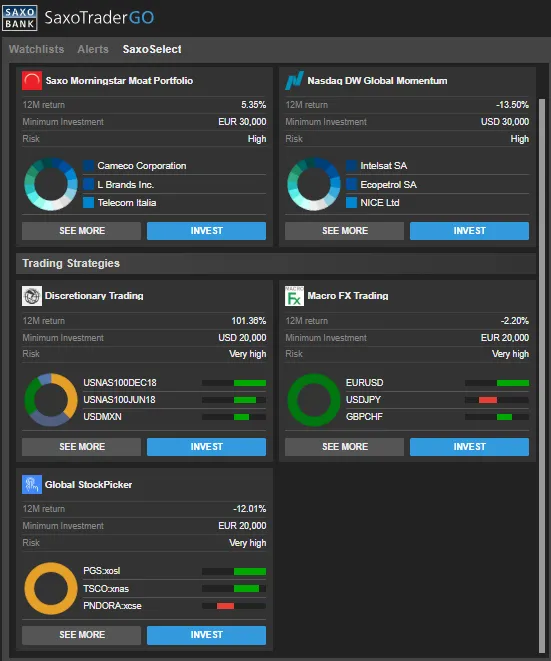See more about Nasdaq DW Global Momentum
Viewport: 551px width, 661px height.
(x=344, y=231)
